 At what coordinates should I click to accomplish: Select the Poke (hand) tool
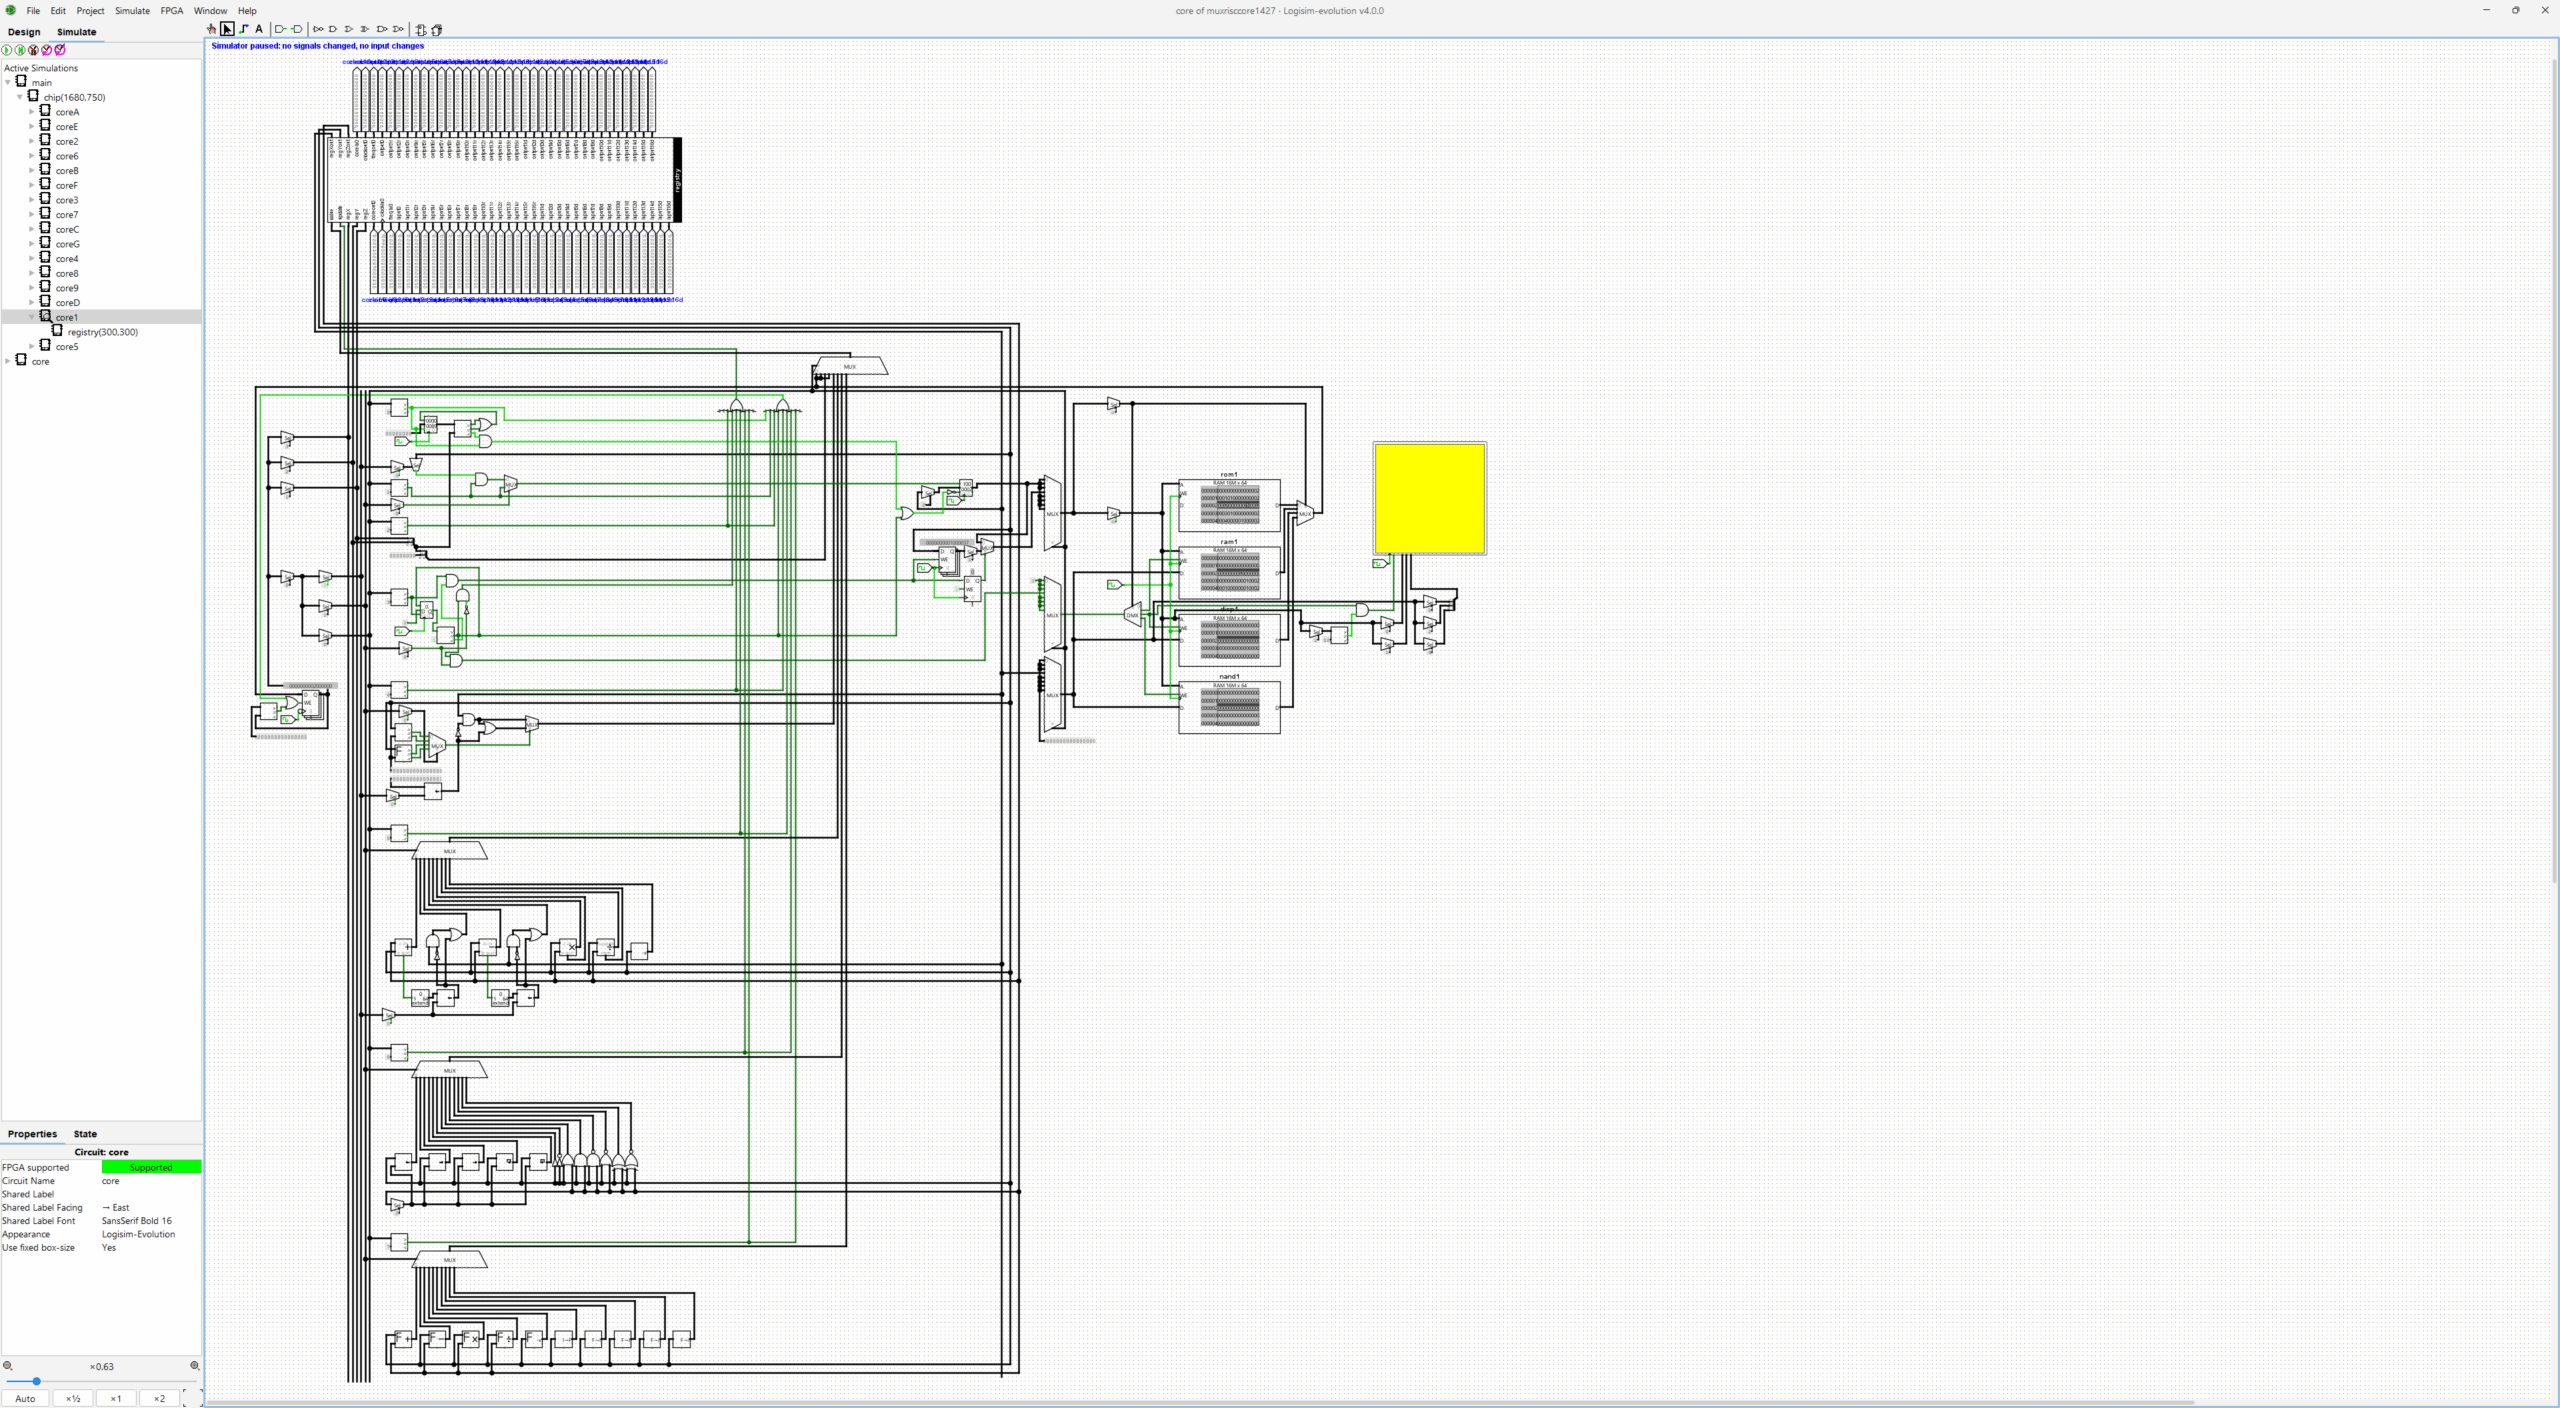[x=212, y=29]
